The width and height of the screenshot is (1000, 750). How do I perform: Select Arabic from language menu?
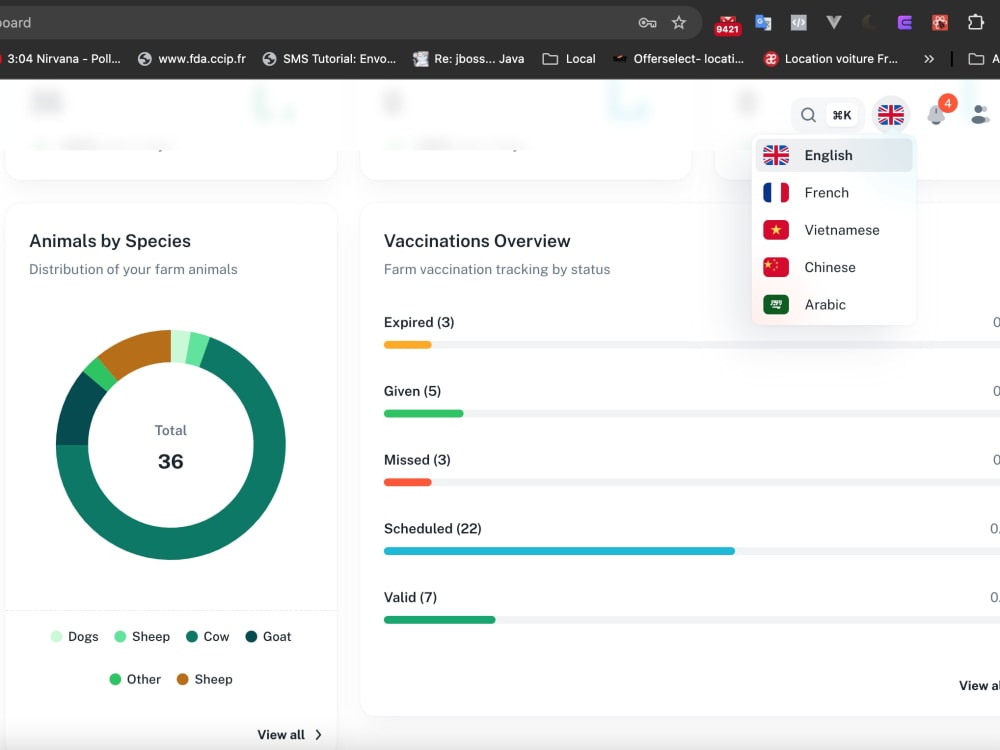pyautogui.click(x=834, y=304)
